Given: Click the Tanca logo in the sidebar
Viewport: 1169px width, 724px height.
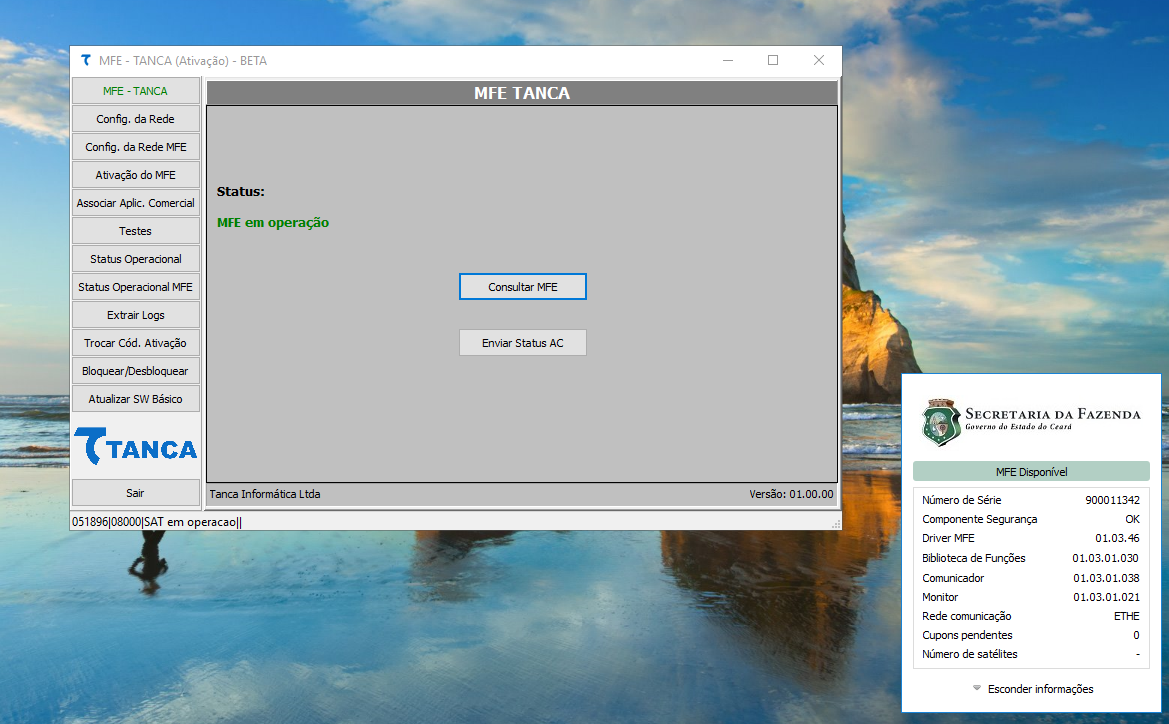Looking at the screenshot, I should (x=136, y=447).
